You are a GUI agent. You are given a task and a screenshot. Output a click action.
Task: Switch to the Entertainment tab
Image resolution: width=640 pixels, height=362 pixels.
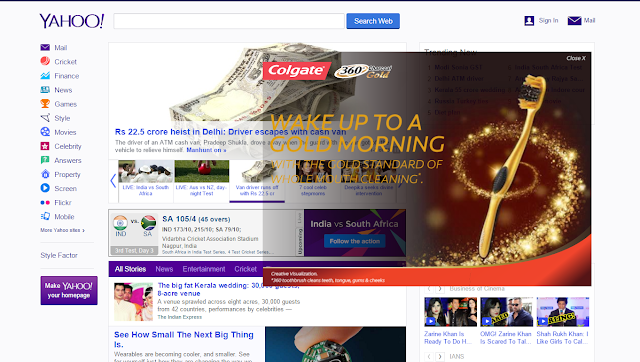(x=204, y=269)
